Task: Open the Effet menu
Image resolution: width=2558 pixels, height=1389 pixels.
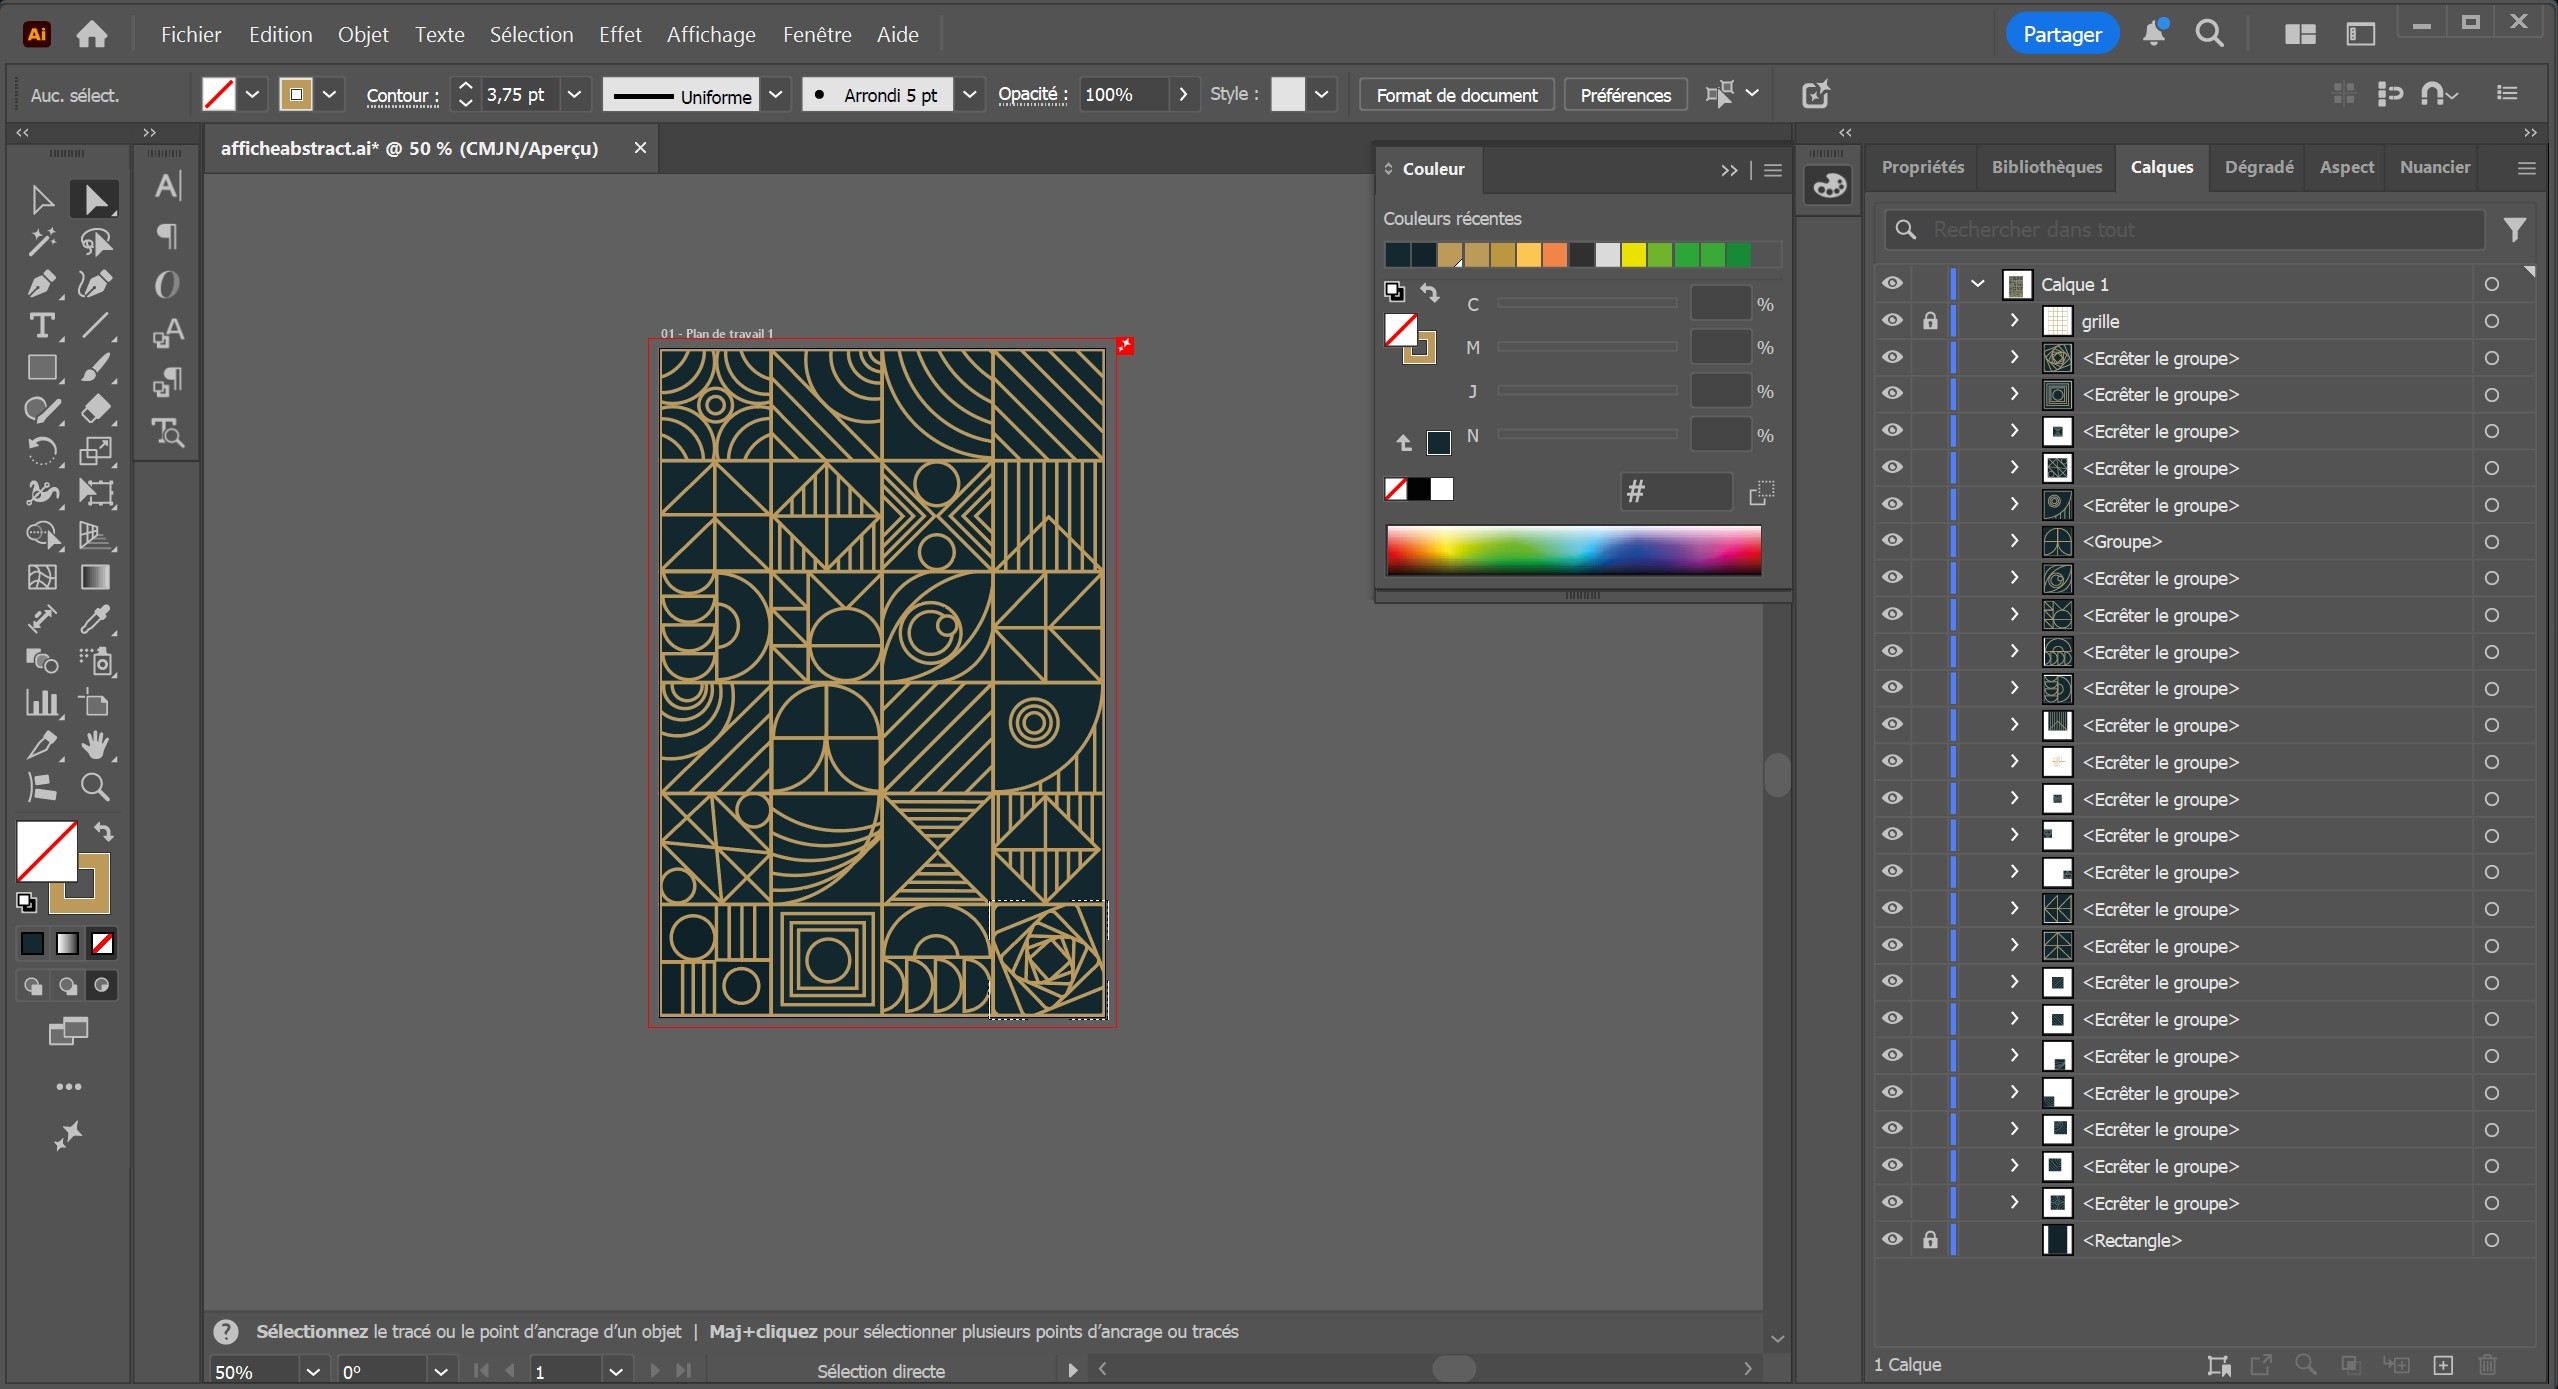Action: tap(619, 34)
